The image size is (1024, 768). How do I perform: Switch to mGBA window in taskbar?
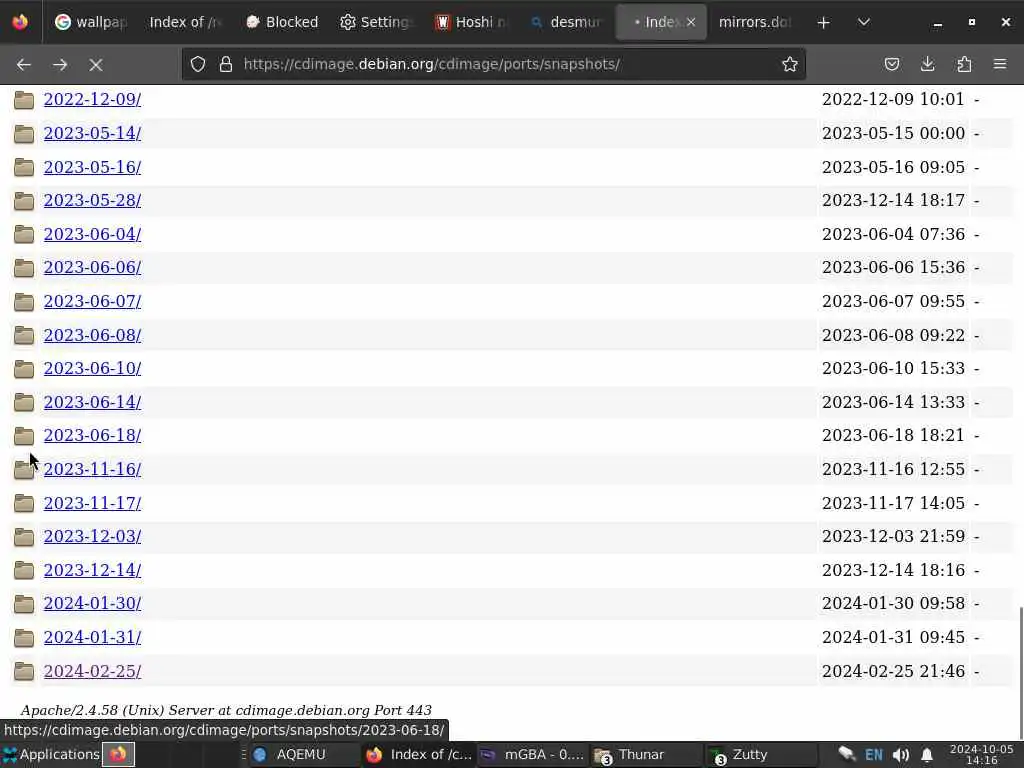pos(533,755)
